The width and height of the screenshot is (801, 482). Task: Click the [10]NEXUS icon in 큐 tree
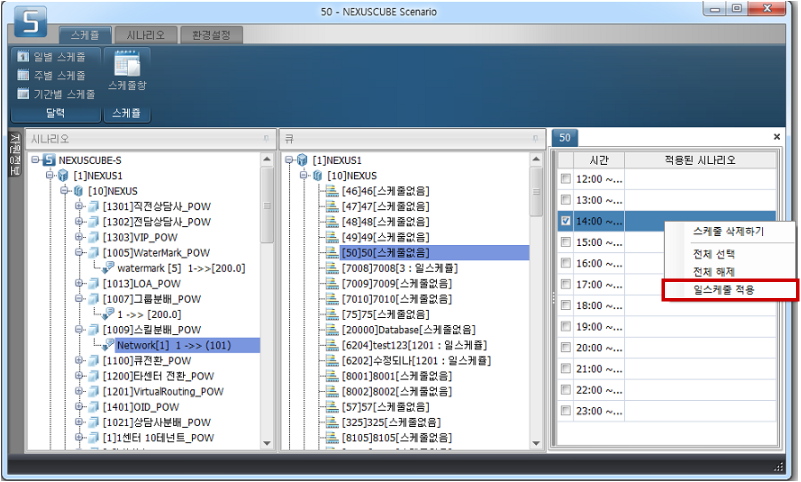pyautogui.click(x=317, y=176)
